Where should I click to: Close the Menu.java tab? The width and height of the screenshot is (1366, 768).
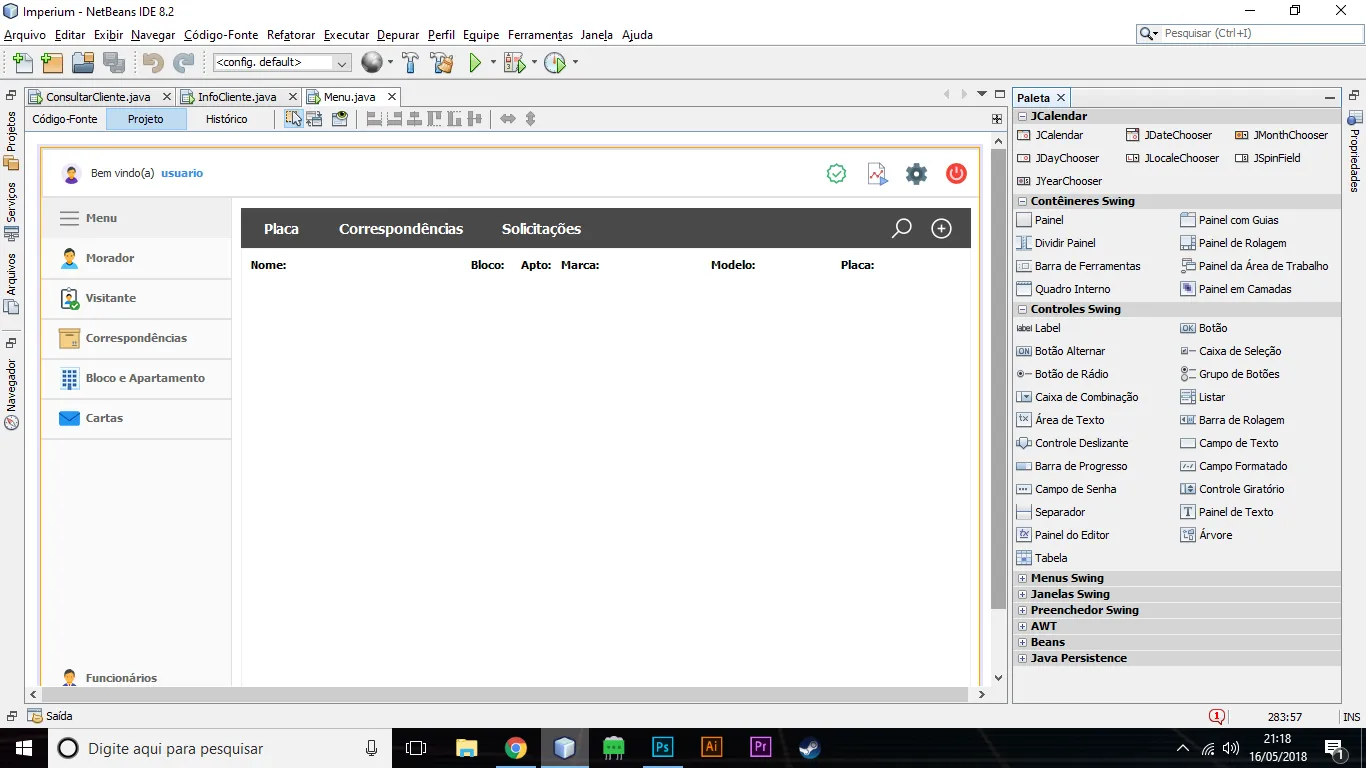click(x=392, y=97)
